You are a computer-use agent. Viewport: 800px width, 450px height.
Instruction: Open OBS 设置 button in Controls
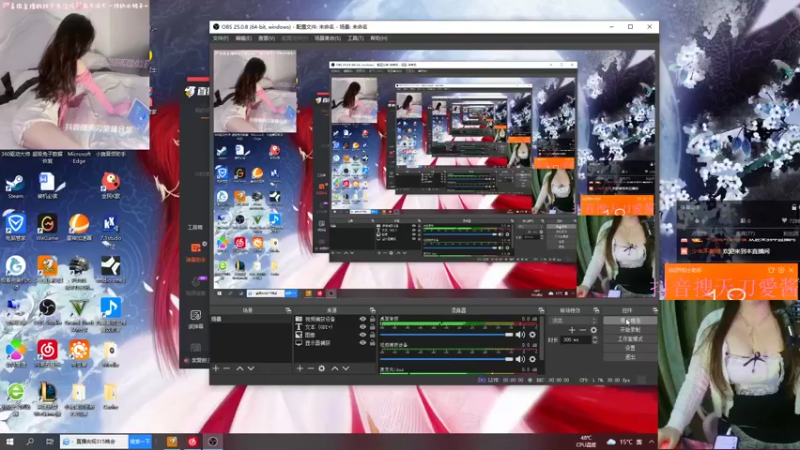pyautogui.click(x=630, y=348)
